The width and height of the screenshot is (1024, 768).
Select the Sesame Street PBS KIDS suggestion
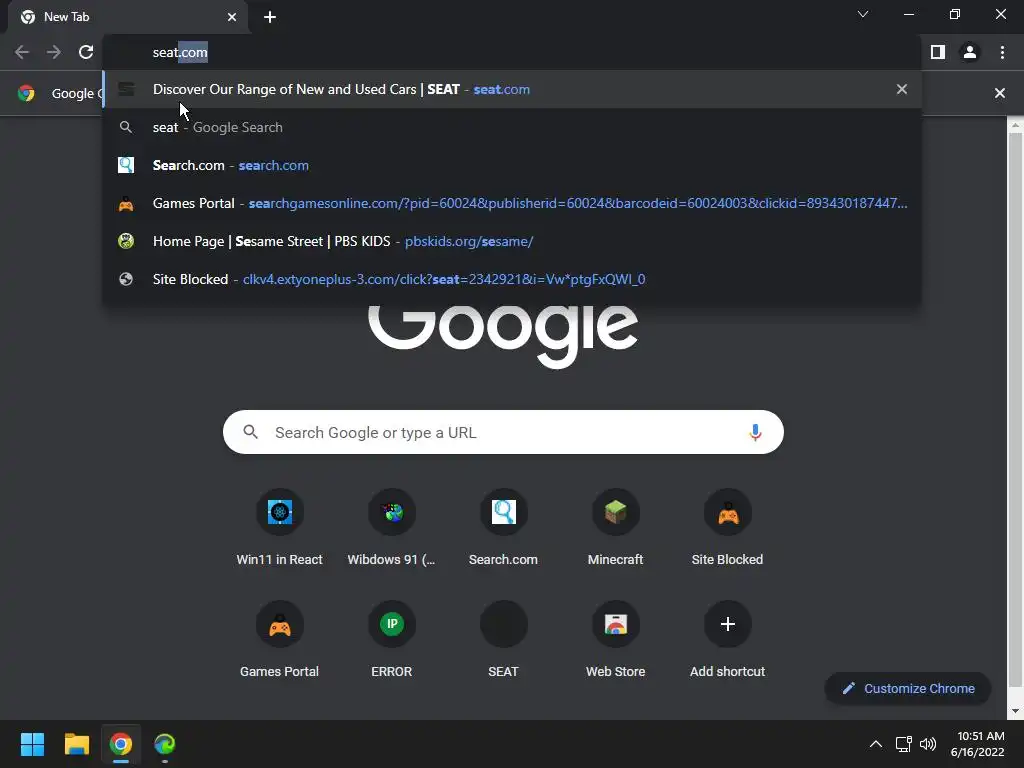click(x=512, y=241)
